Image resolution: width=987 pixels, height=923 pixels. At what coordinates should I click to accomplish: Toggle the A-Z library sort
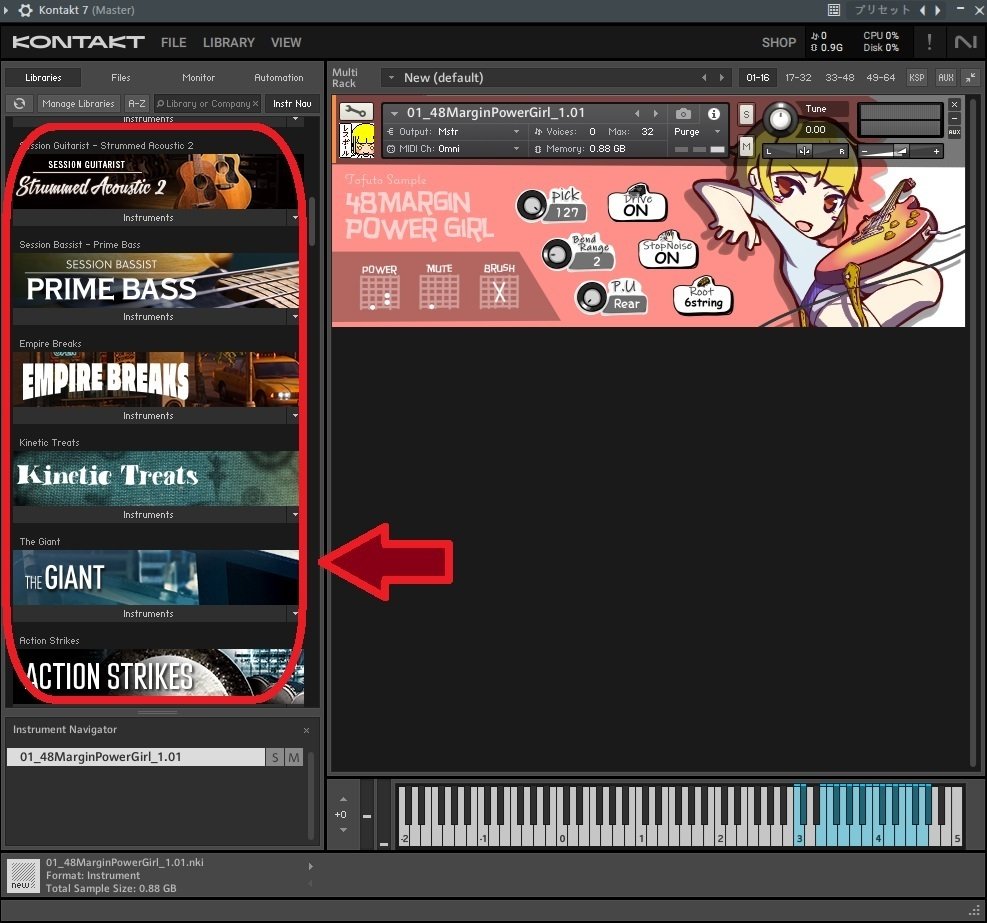(x=137, y=103)
